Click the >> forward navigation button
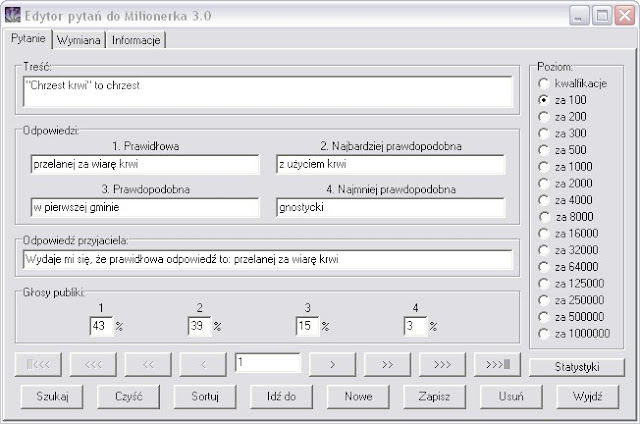This screenshot has width=640, height=424. point(387,364)
